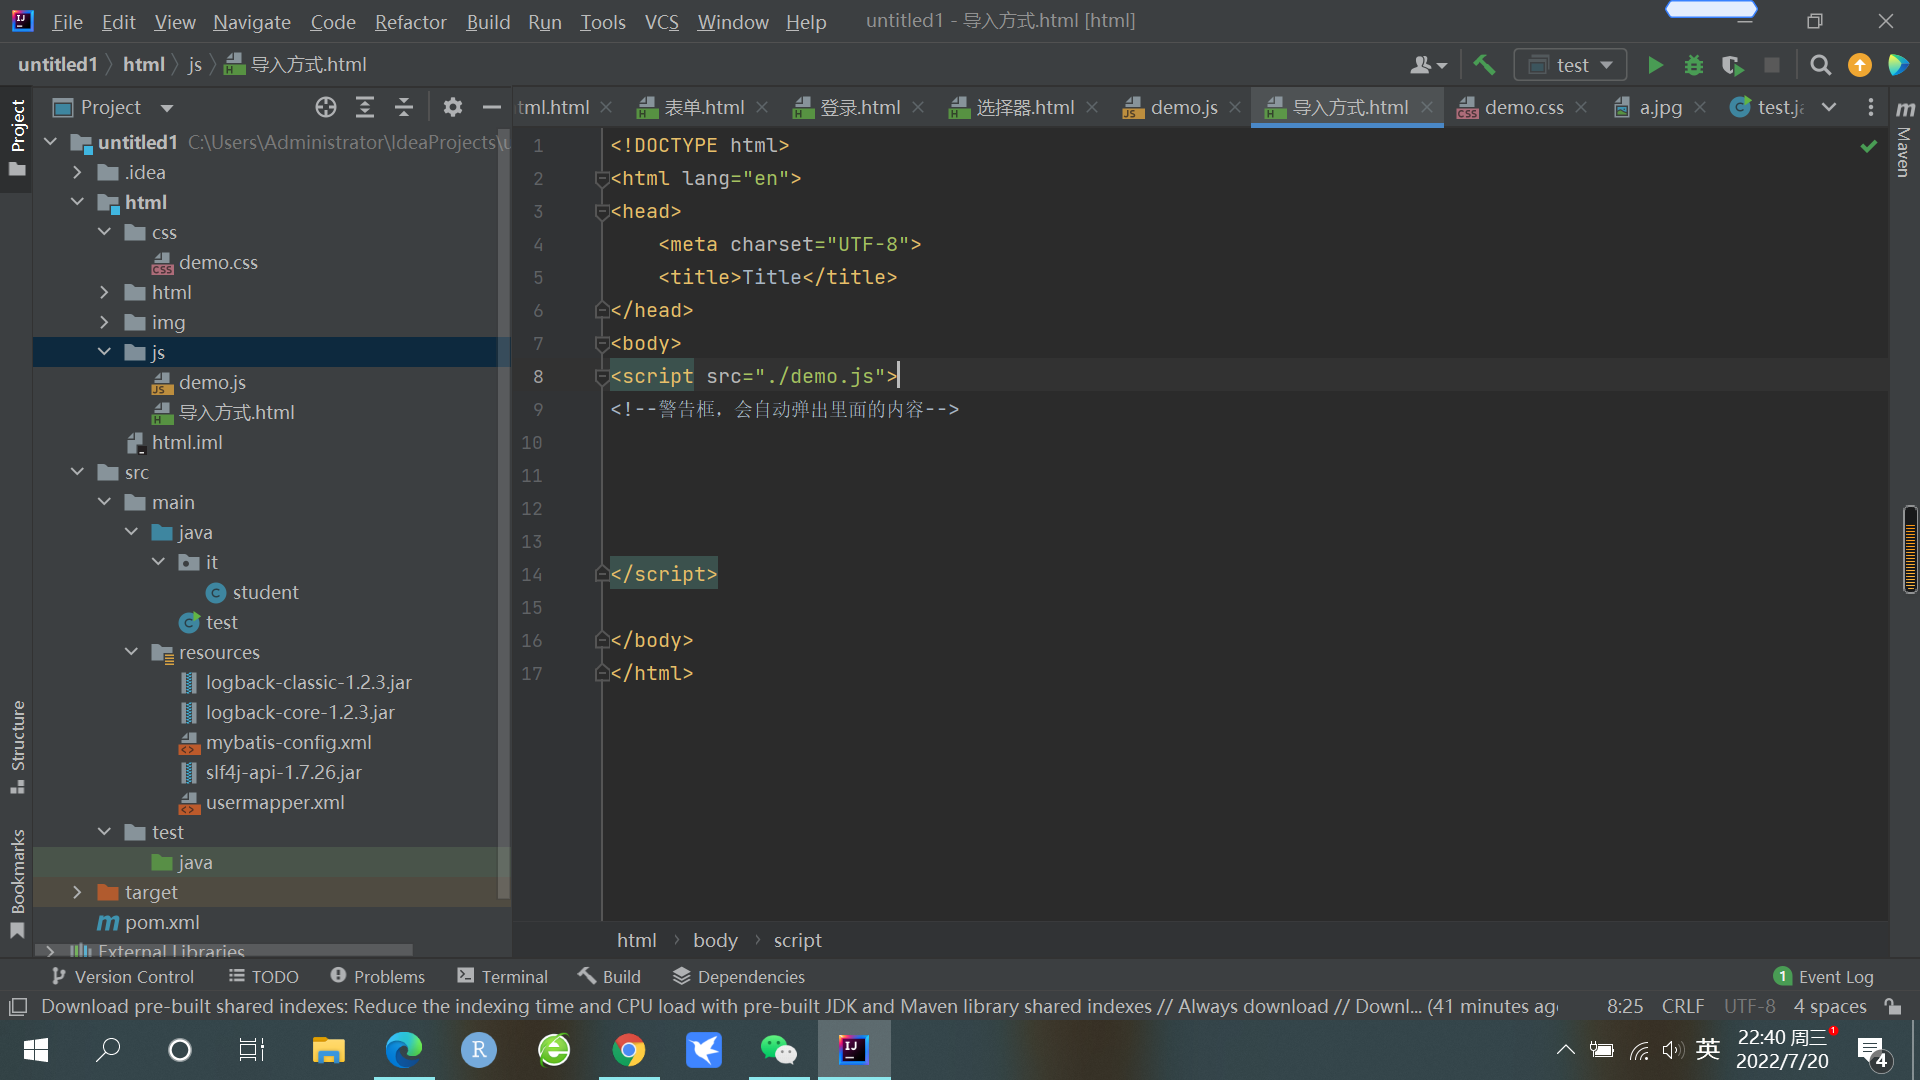The image size is (1920, 1080).
Task: Select opened file locator icon
Action: pyautogui.click(x=326, y=108)
